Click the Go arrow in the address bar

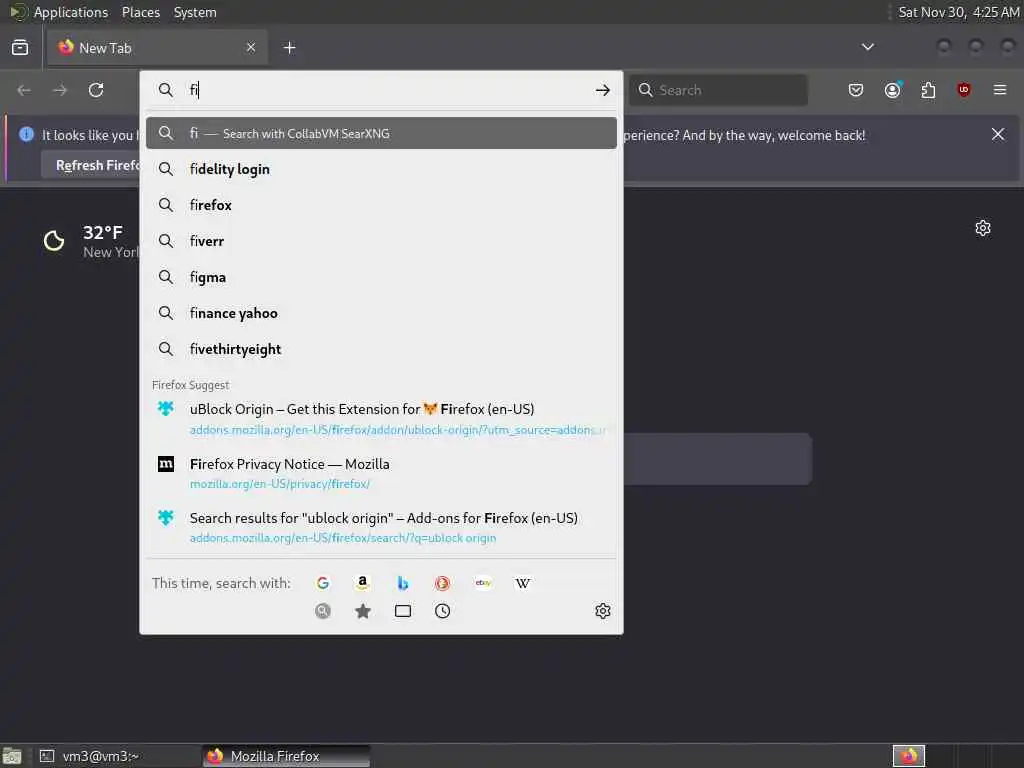tap(602, 90)
